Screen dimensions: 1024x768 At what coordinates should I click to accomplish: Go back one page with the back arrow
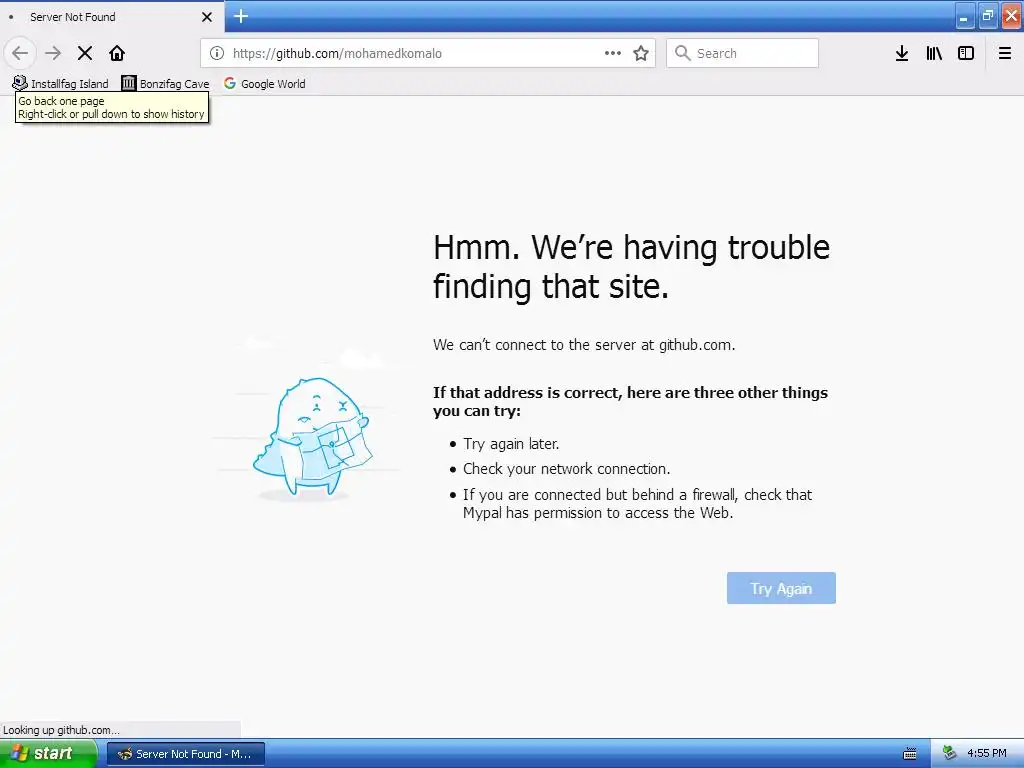point(20,53)
